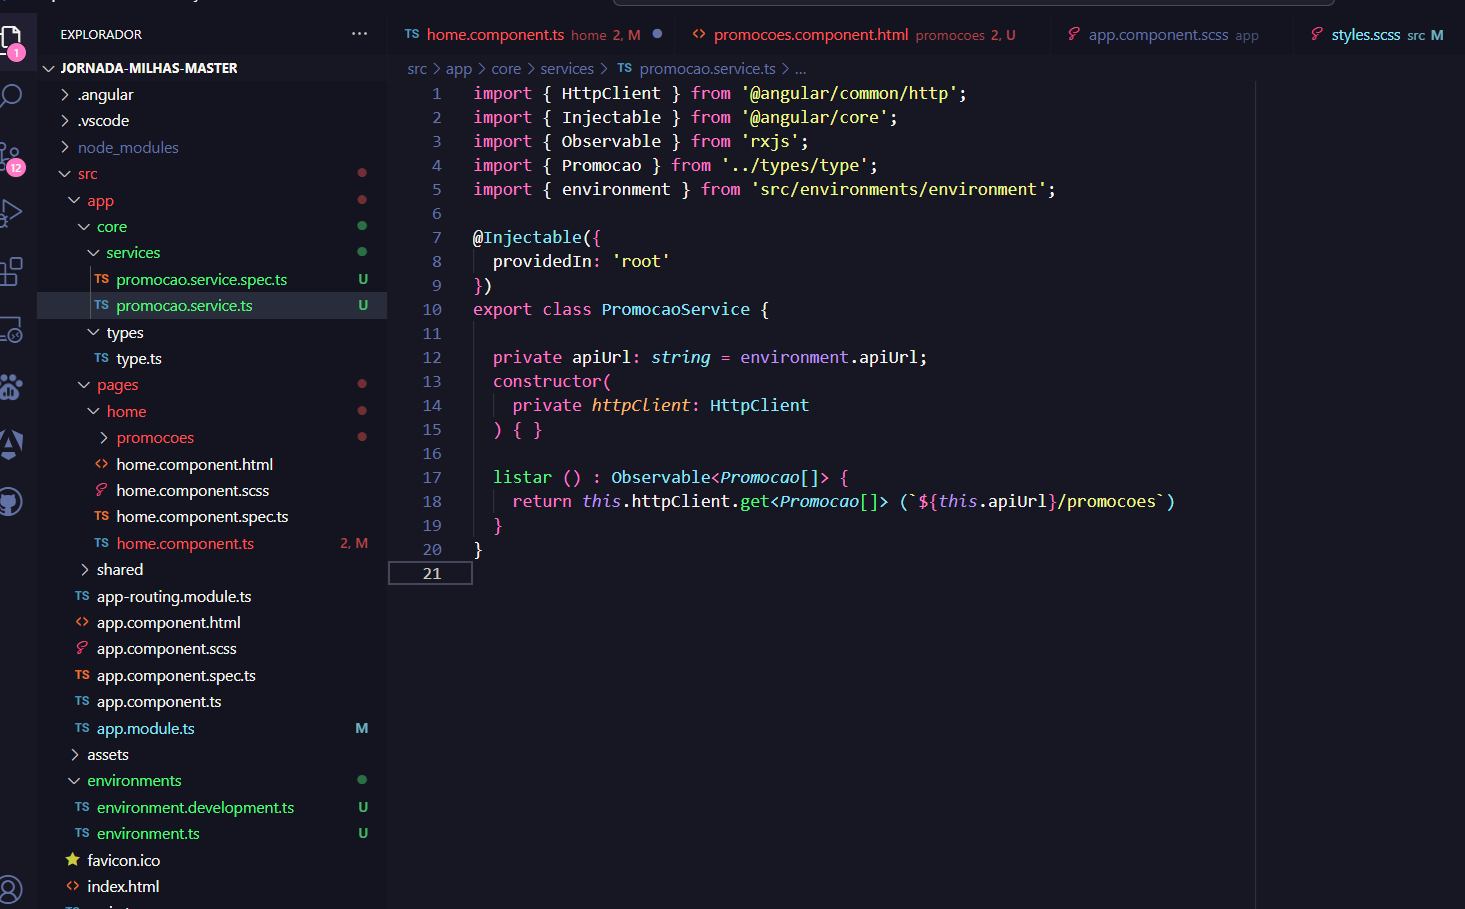Open the paw-shaped extension icon
Image resolution: width=1465 pixels, height=909 pixels.
[x=11, y=387]
